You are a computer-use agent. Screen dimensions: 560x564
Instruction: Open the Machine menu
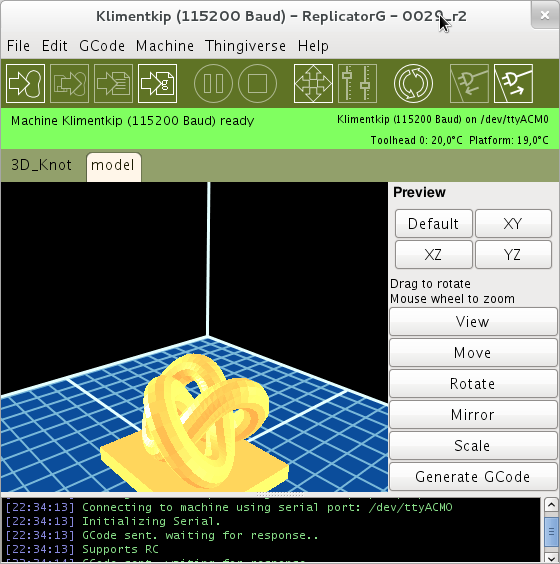[165, 46]
